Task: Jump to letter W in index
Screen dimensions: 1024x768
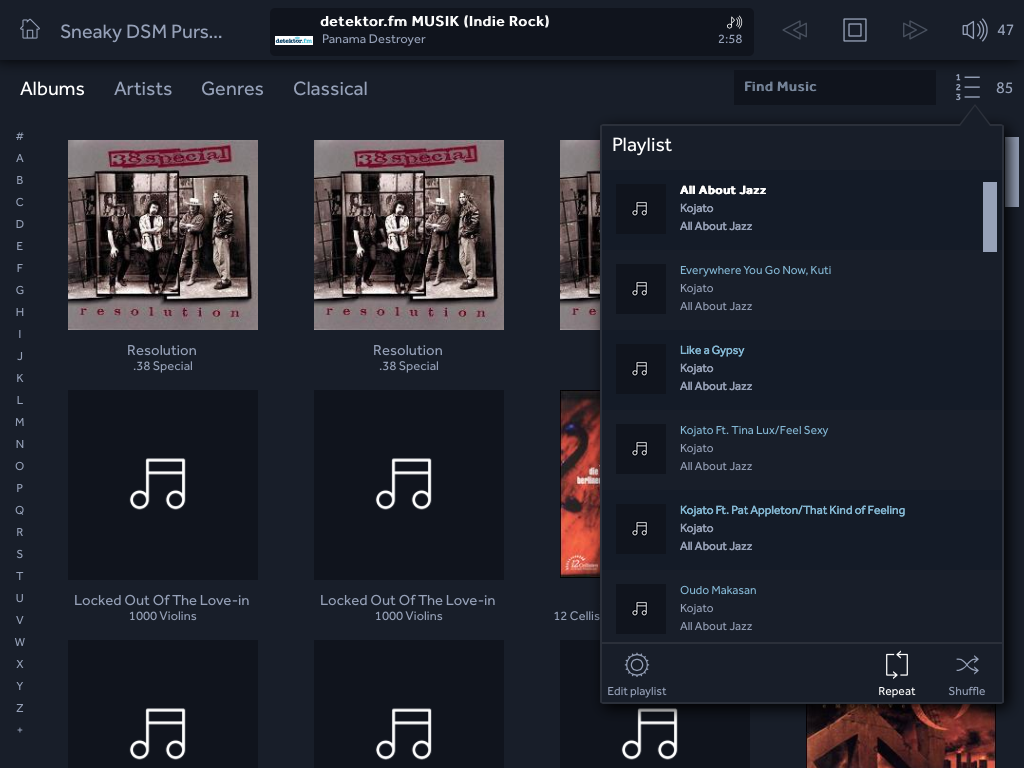Action: (20, 642)
